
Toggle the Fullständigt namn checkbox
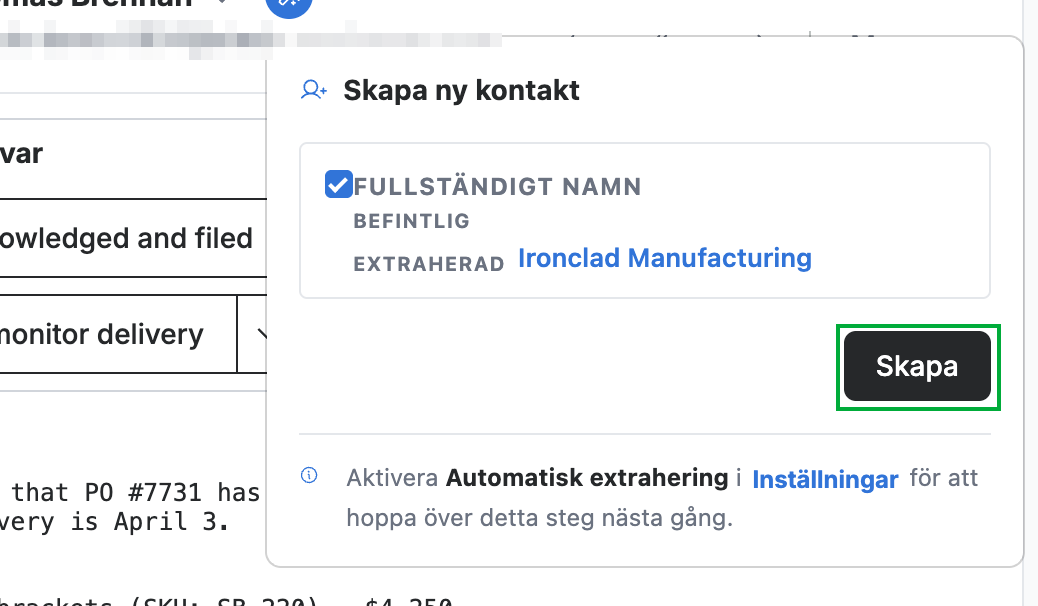[338, 184]
